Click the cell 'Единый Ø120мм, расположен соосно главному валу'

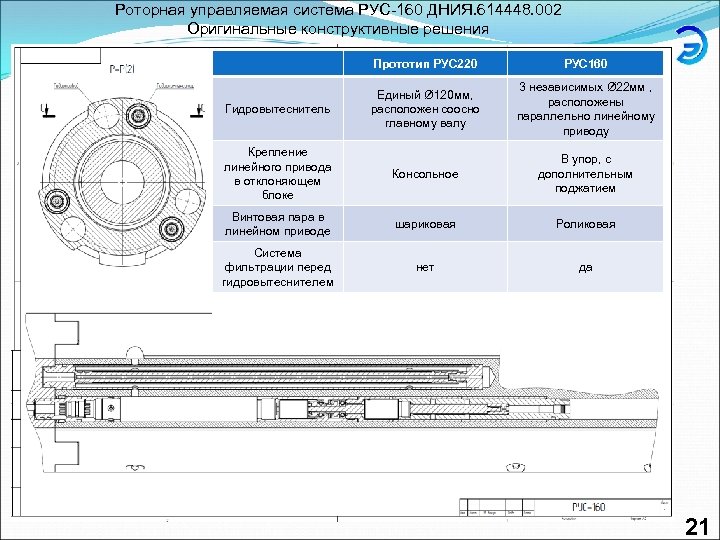point(425,109)
